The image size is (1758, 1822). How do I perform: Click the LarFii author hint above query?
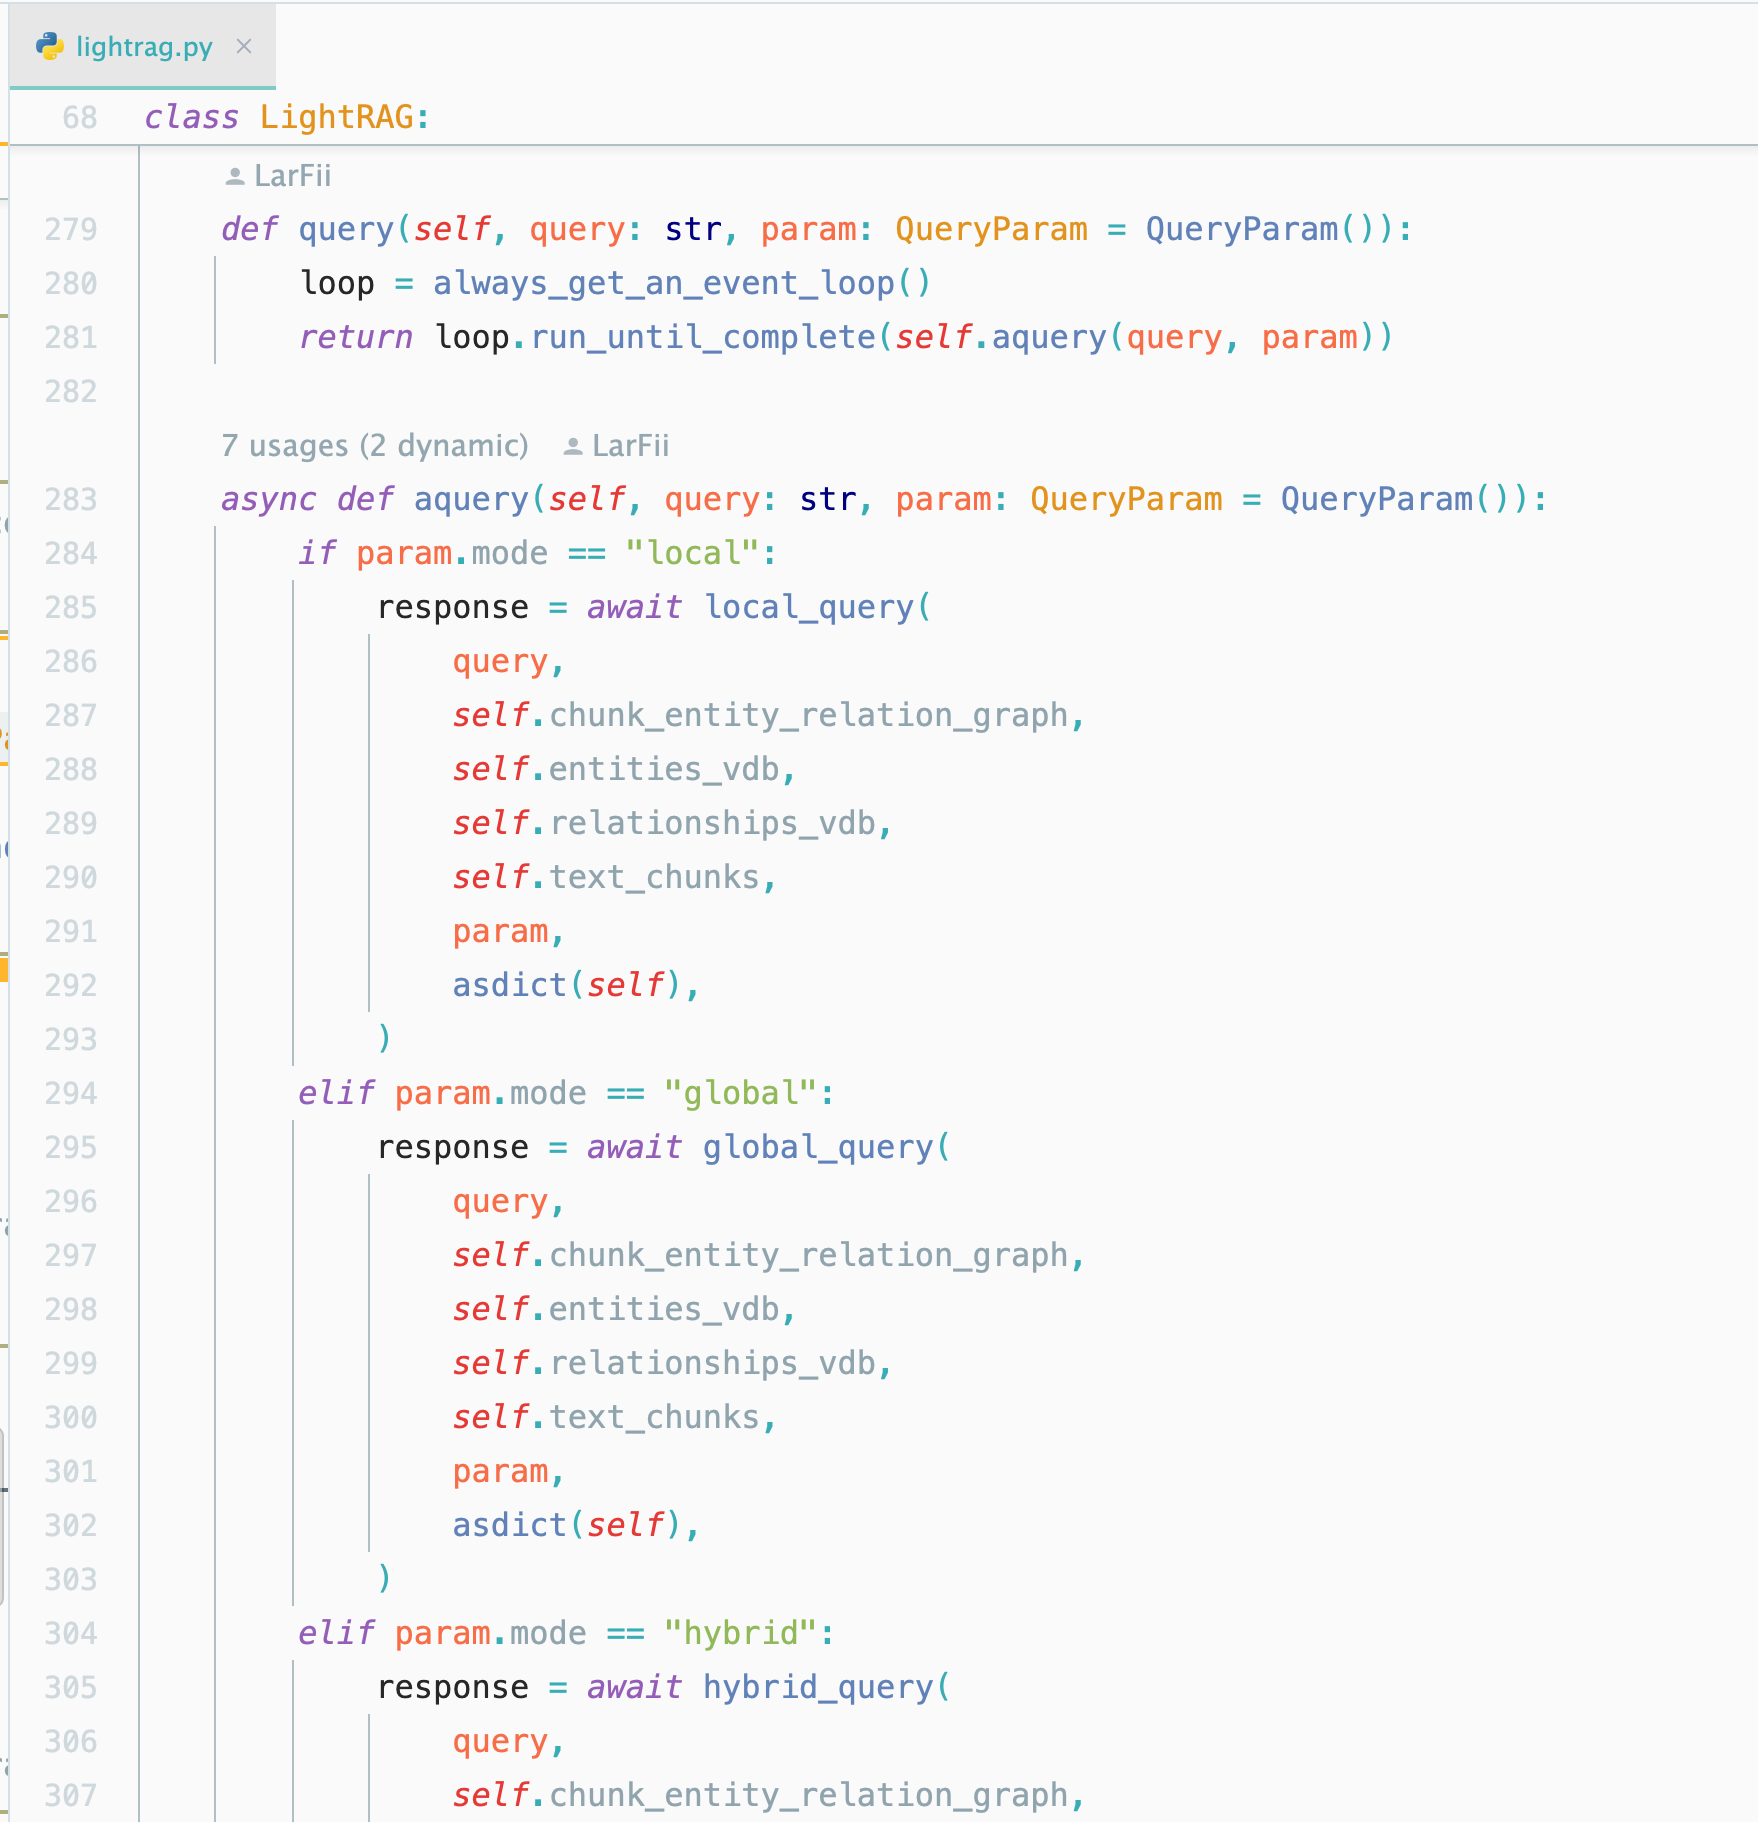292,176
